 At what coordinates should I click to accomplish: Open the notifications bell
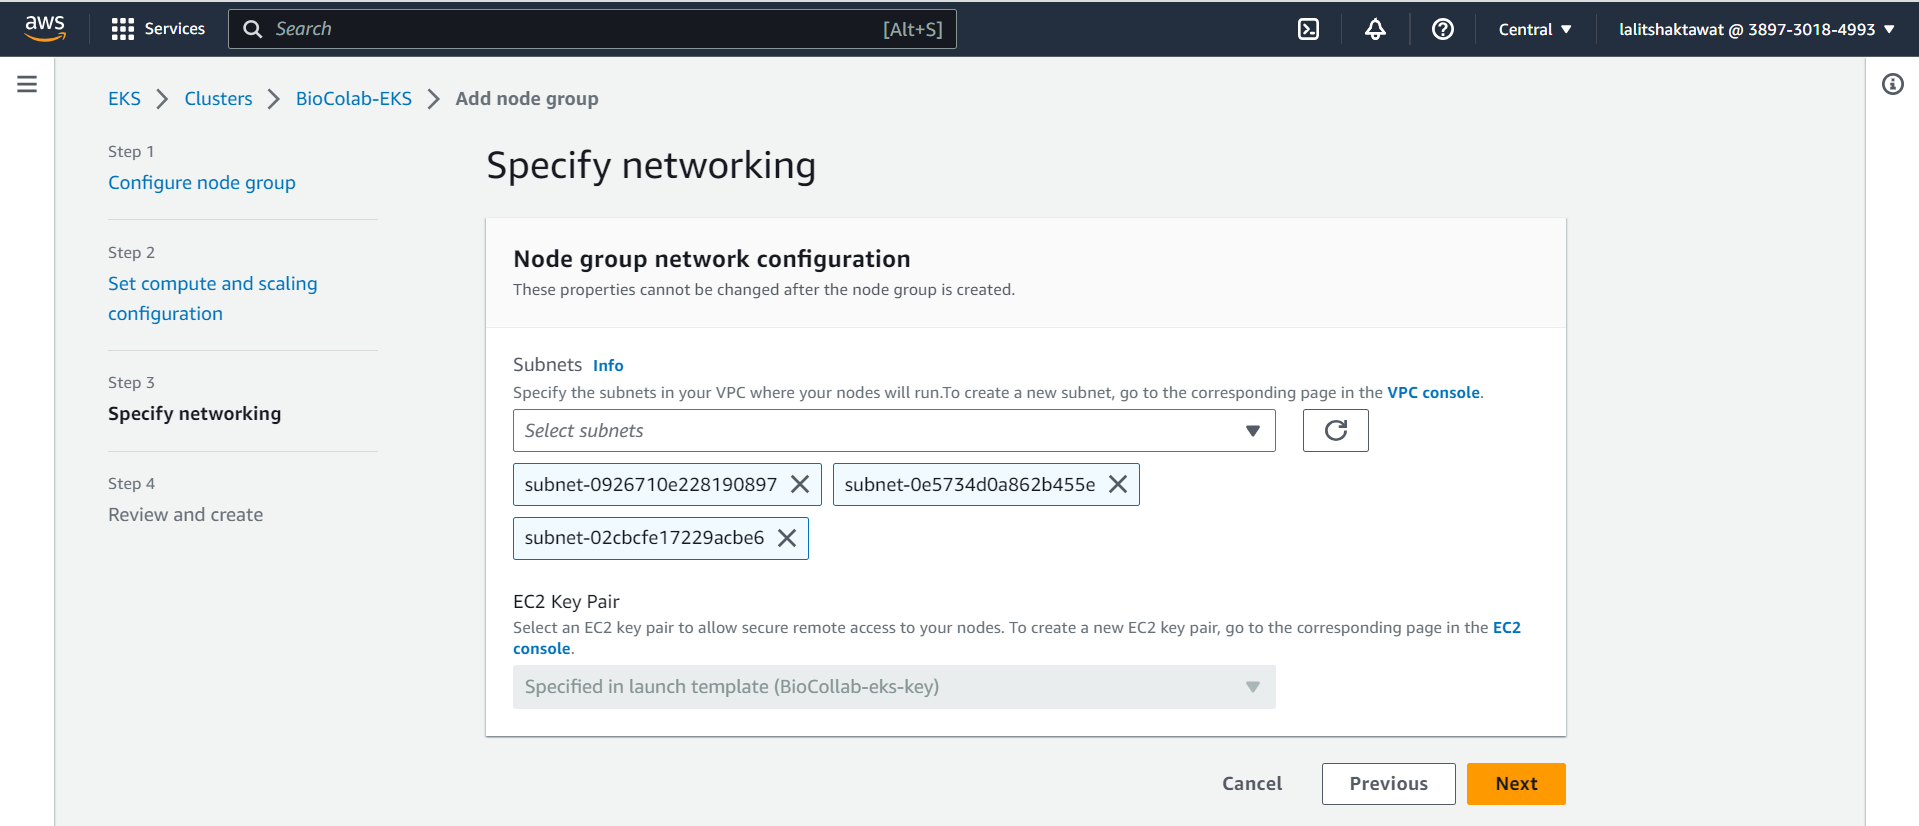pos(1375,29)
